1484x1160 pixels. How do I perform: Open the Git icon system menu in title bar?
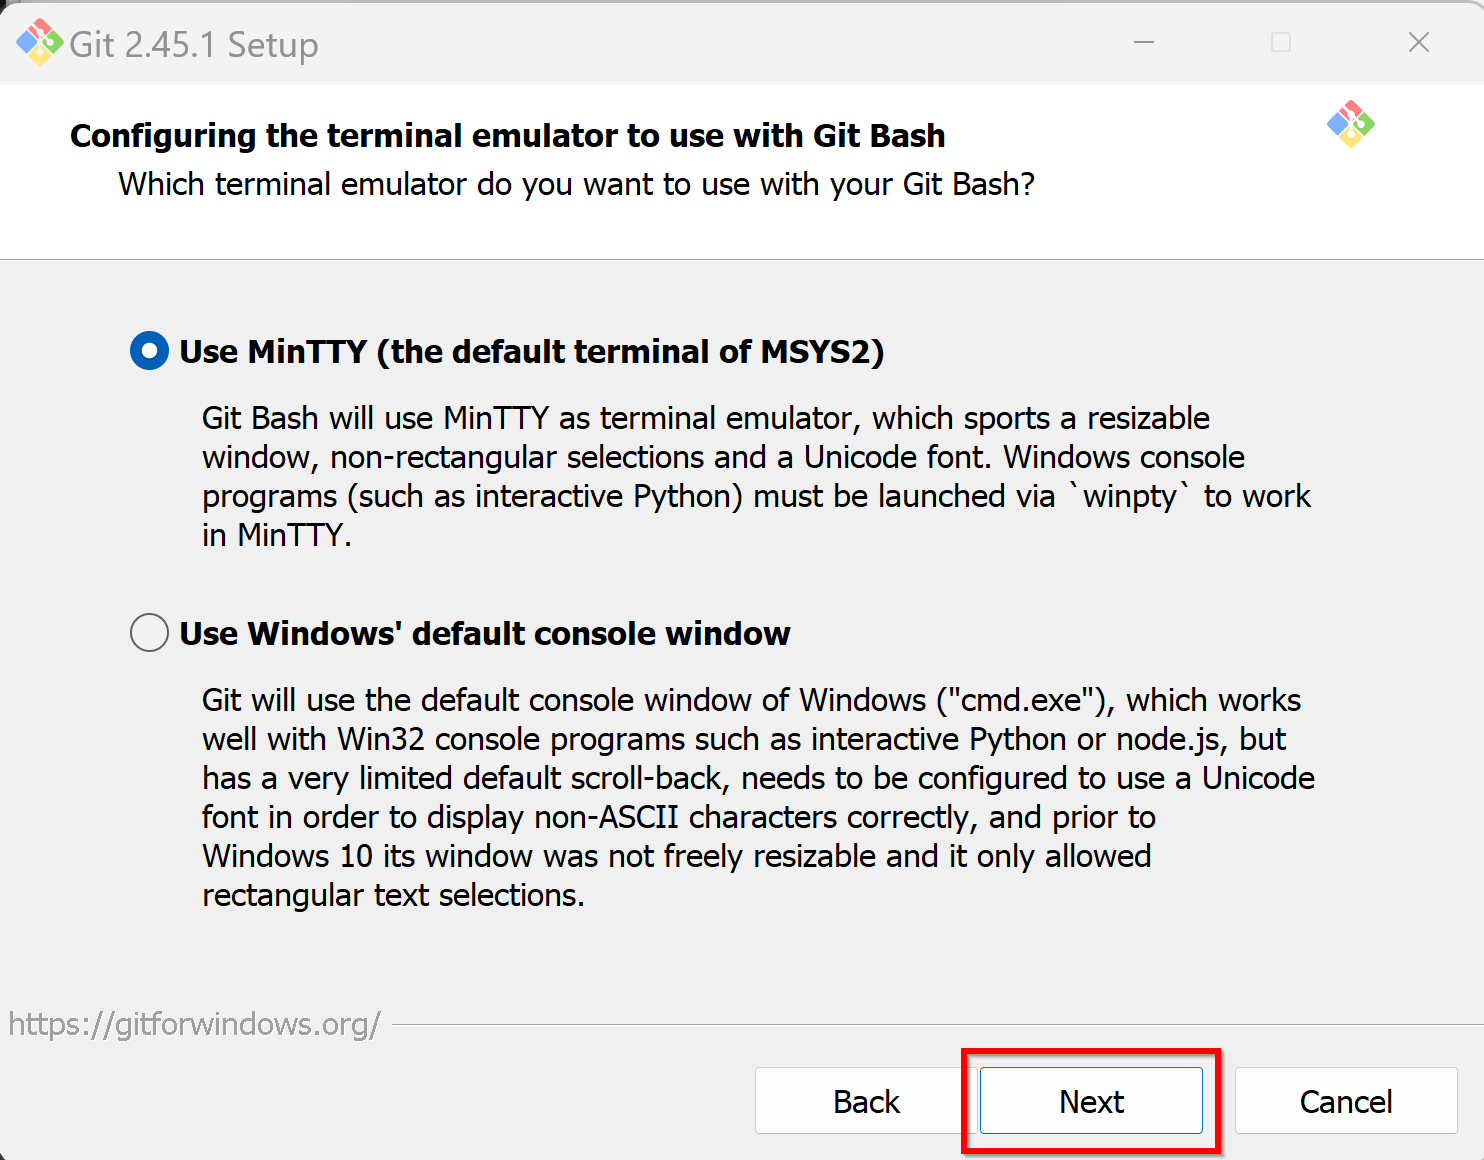pos(40,43)
